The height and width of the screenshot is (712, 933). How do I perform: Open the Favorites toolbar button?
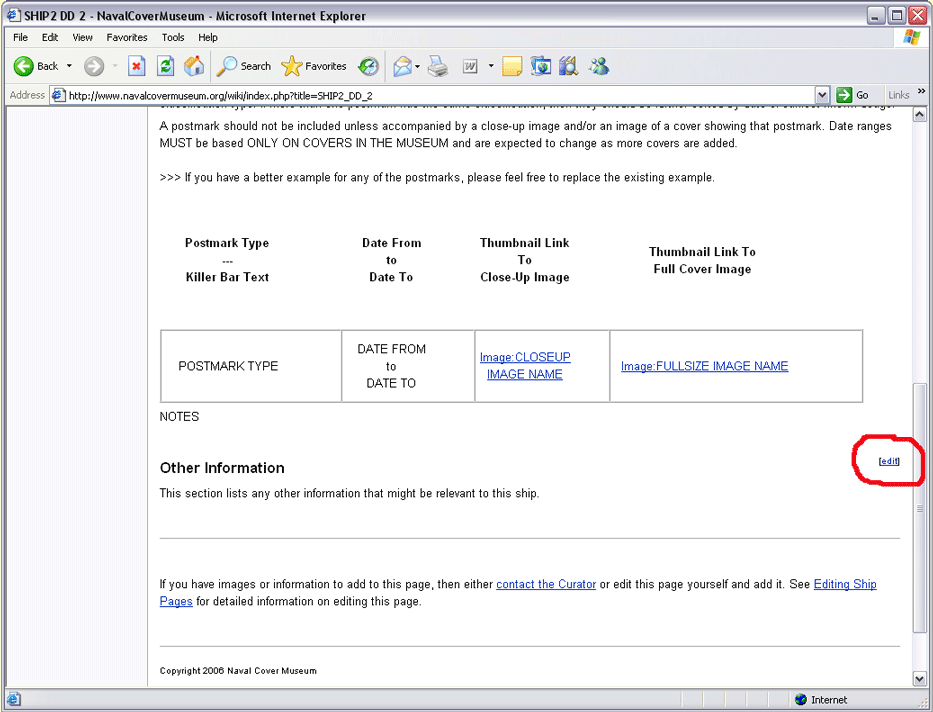(314, 66)
